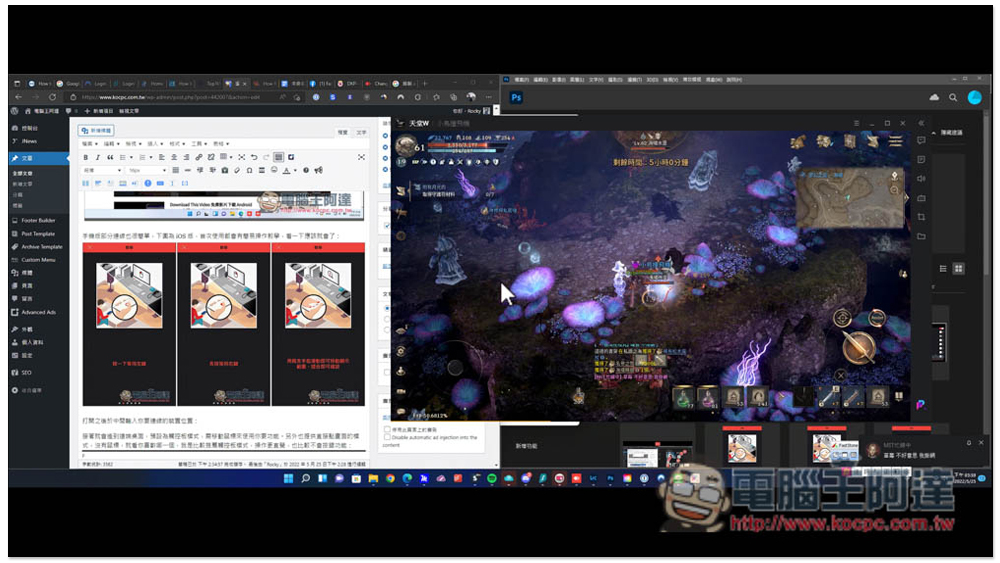This screenshot has height=563, width=1000.
Task: Click the insert link chain icon
Action: point(199,157)
